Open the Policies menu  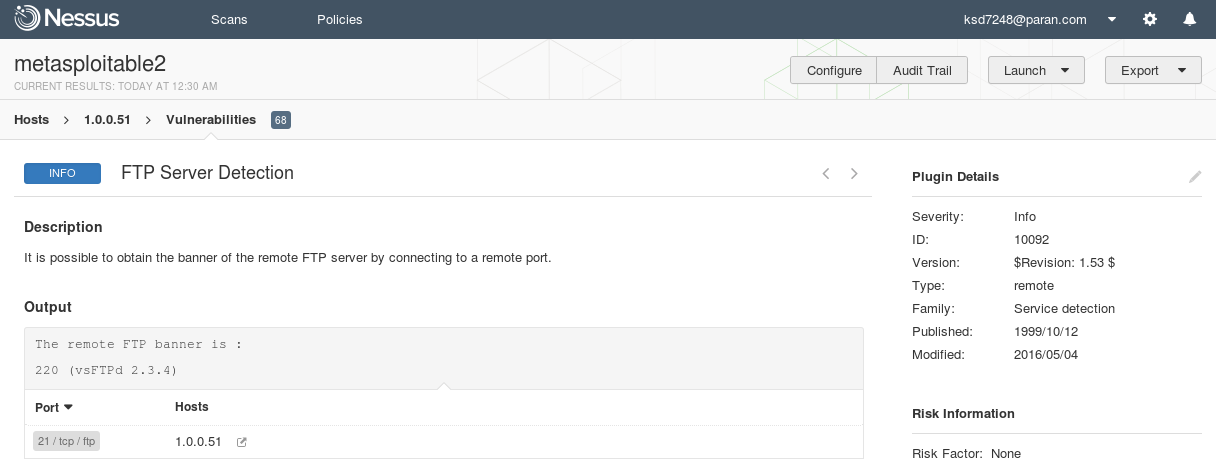339,19
